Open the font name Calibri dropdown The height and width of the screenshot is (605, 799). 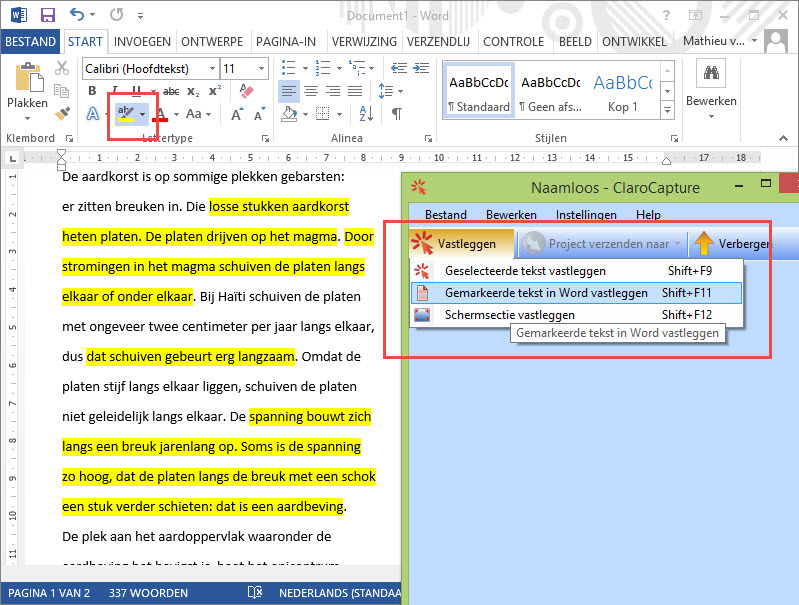coord(212,68)
